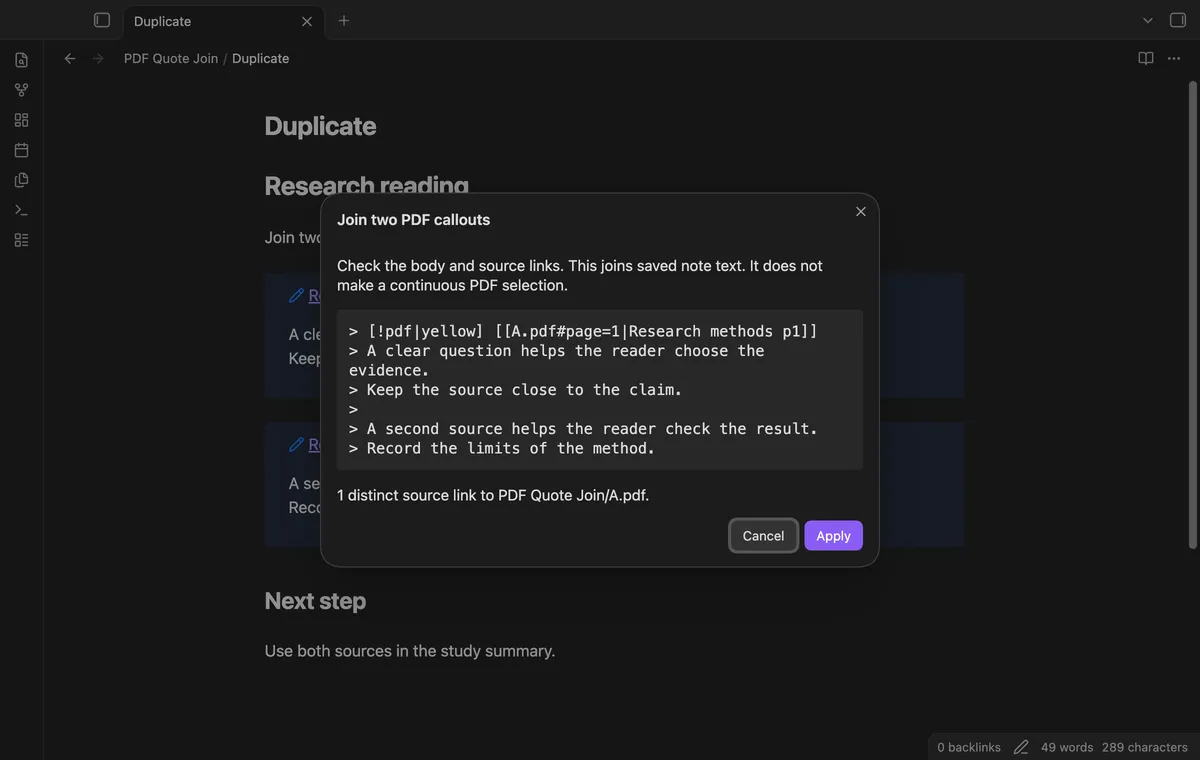Click the second callout's pencil icon
Viewport: 1200px width, 760px height.
(x=296, y=444)
